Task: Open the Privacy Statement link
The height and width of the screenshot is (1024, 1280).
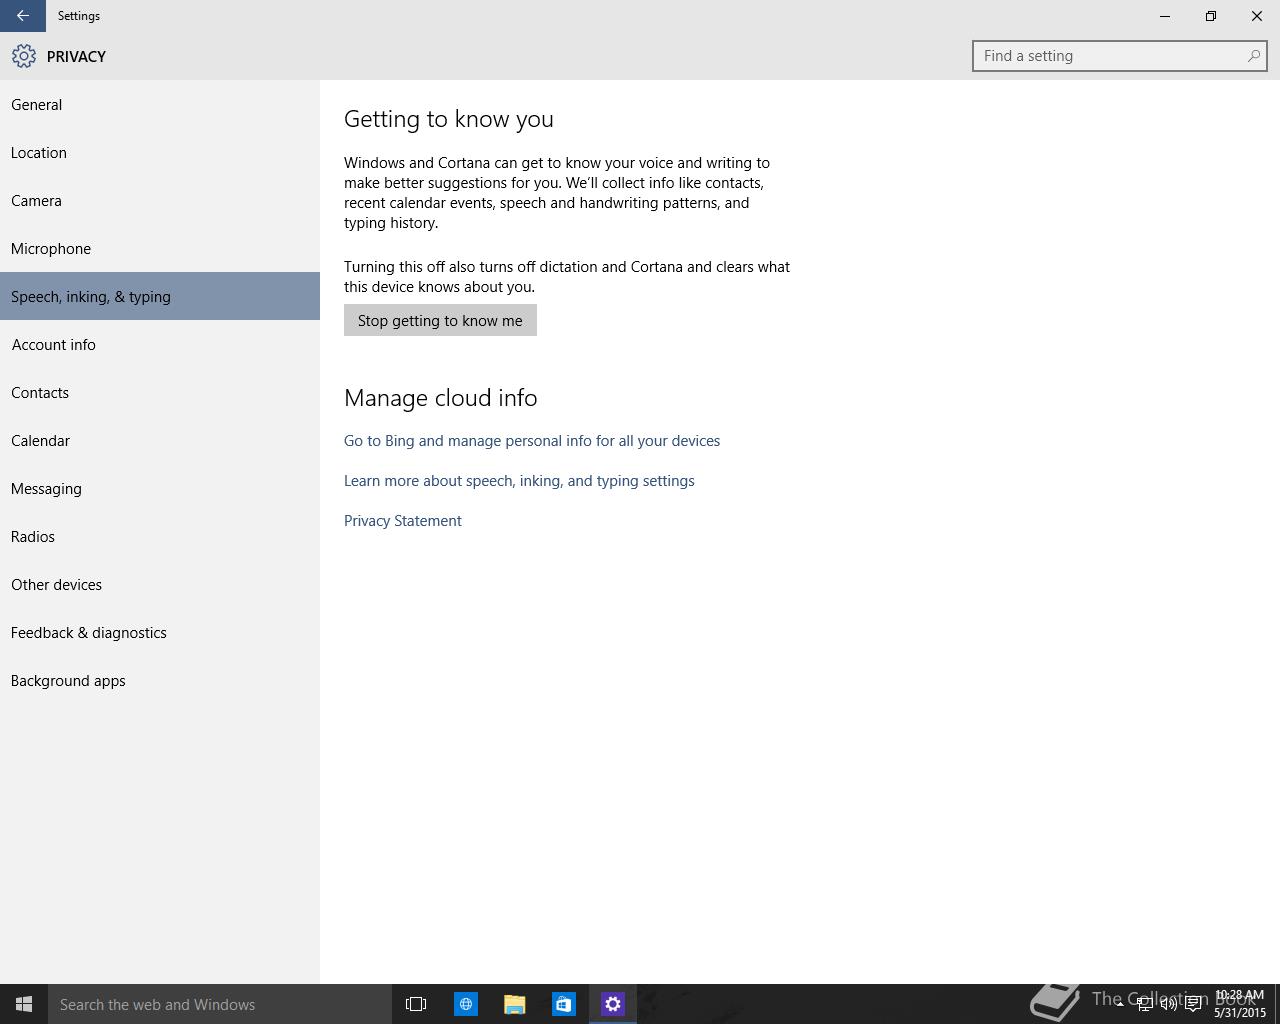Action: click(403, 521)
